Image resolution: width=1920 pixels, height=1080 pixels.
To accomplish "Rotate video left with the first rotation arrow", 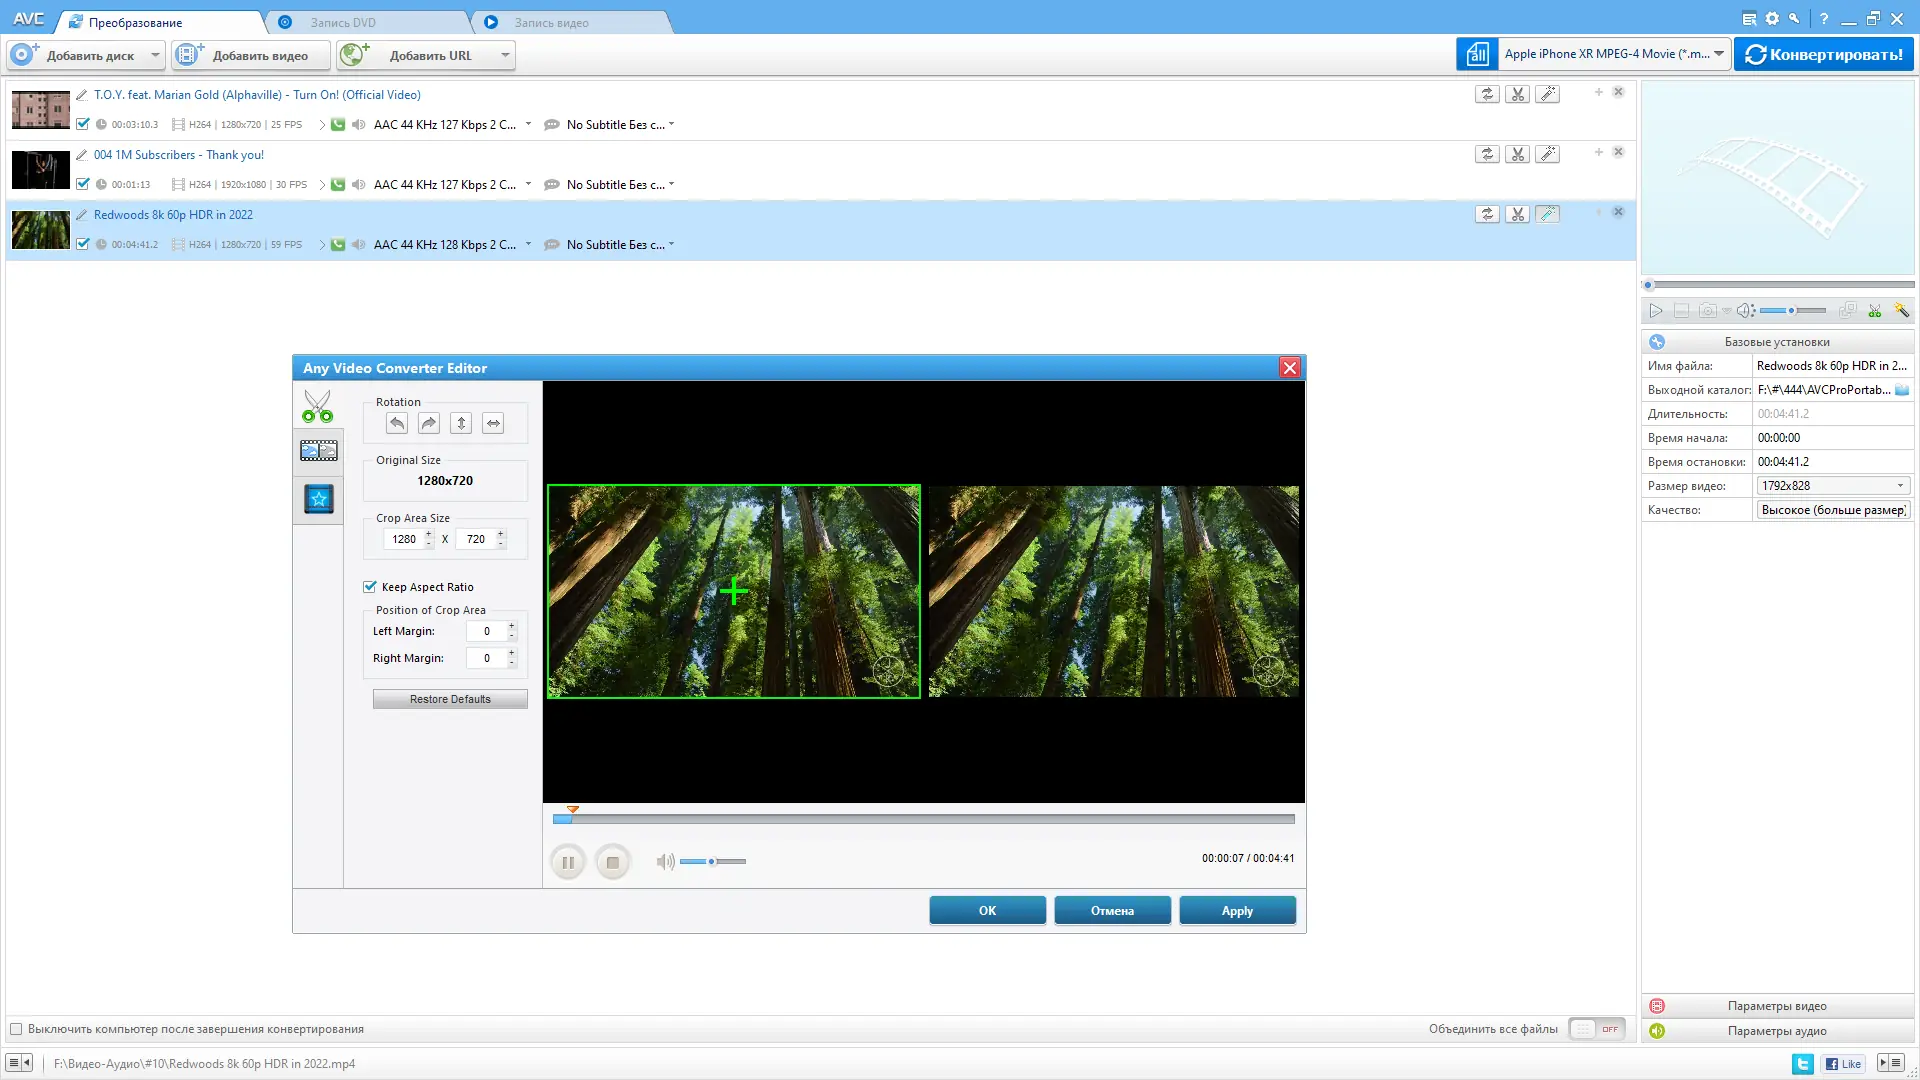I will [397, 423].
